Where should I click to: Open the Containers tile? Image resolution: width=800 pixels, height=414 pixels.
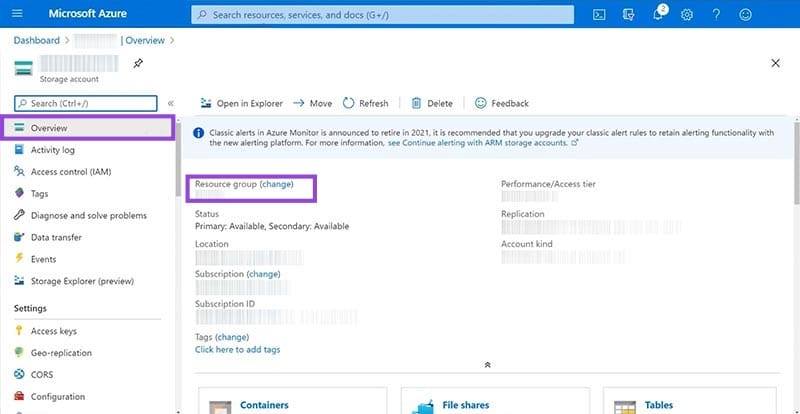pos(264,405)
